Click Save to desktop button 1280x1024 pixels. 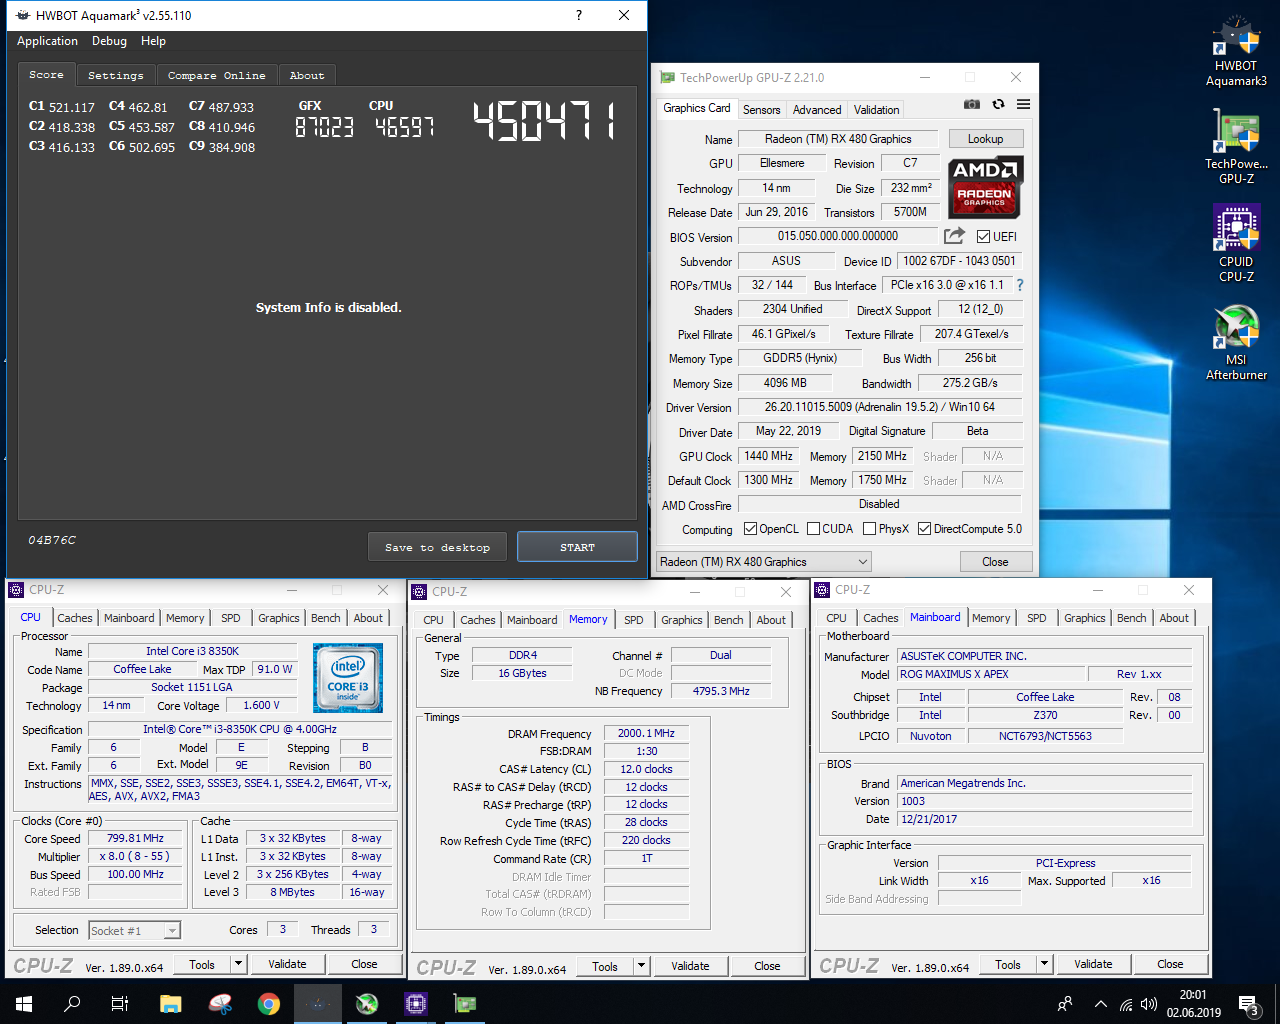coord(437,547)
